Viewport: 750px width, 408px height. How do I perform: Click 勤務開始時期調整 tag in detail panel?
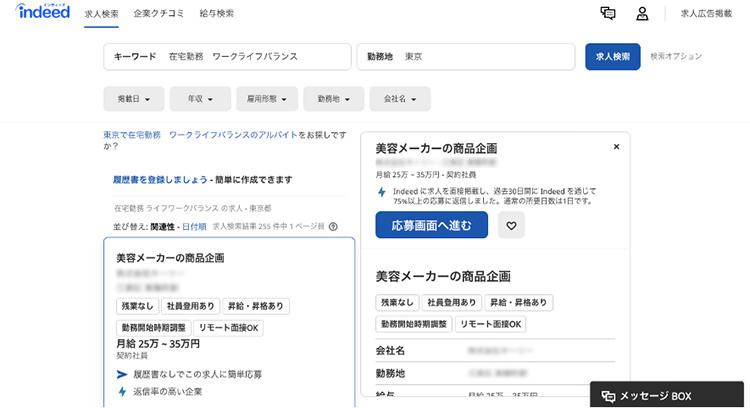tap(414, 324)
